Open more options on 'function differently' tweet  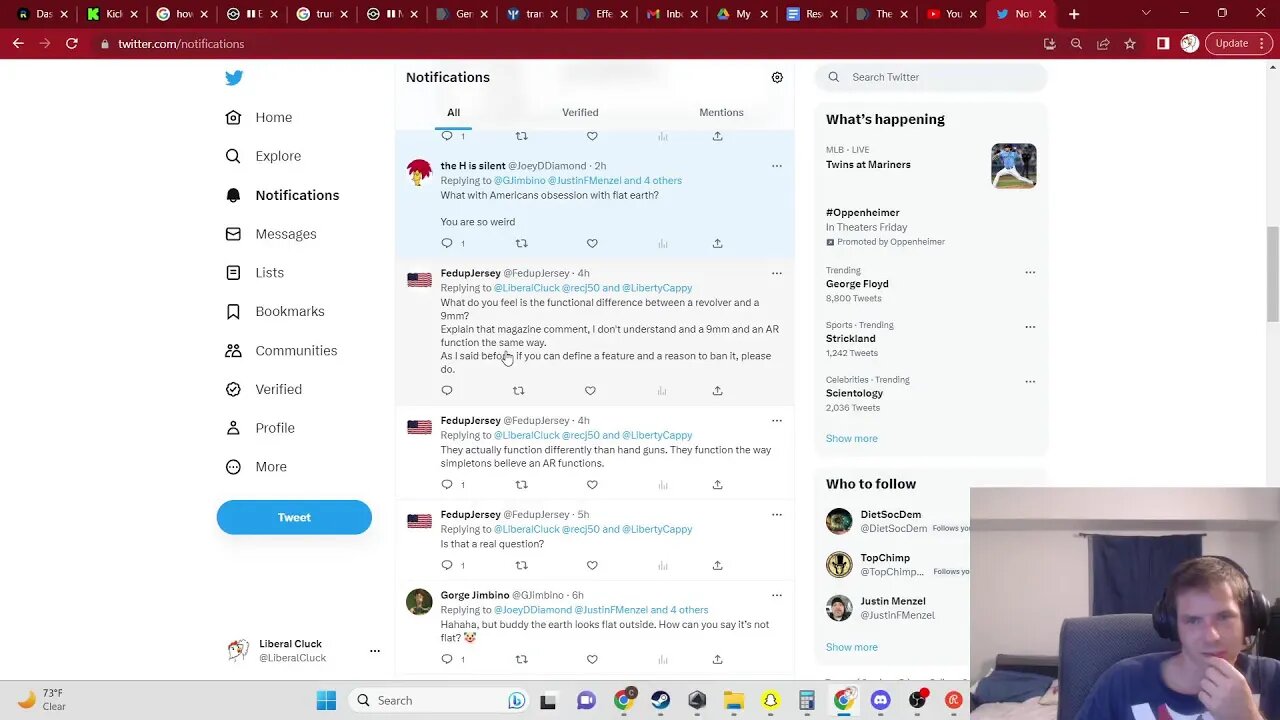pos(777,421)
